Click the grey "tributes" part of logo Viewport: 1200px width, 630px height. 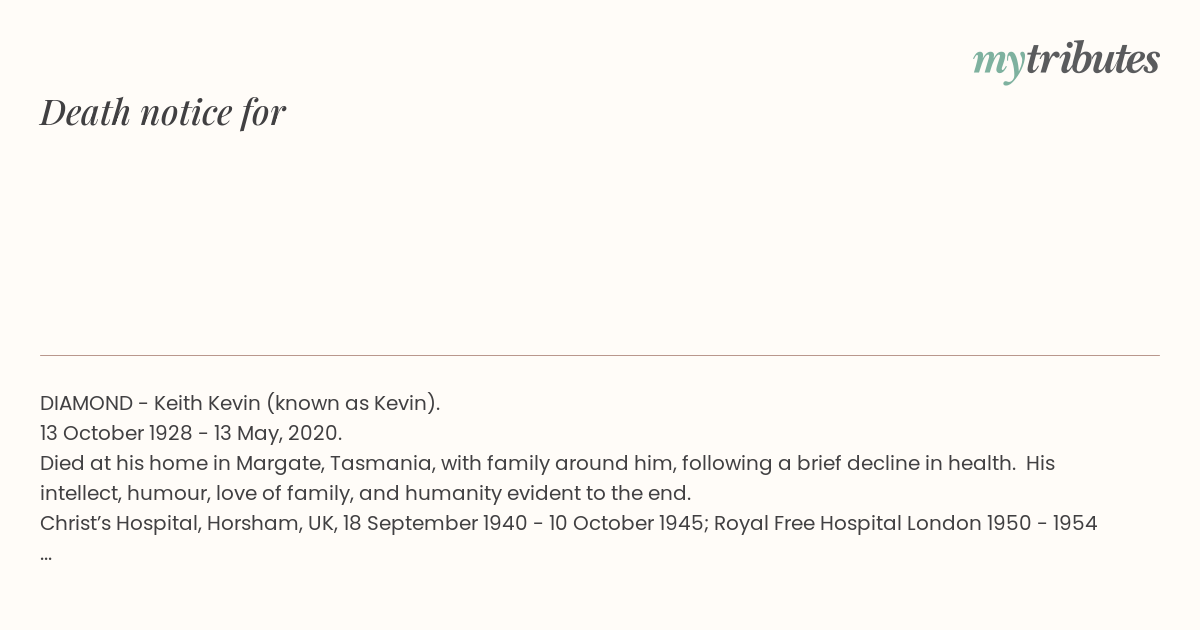(1092, 60)
